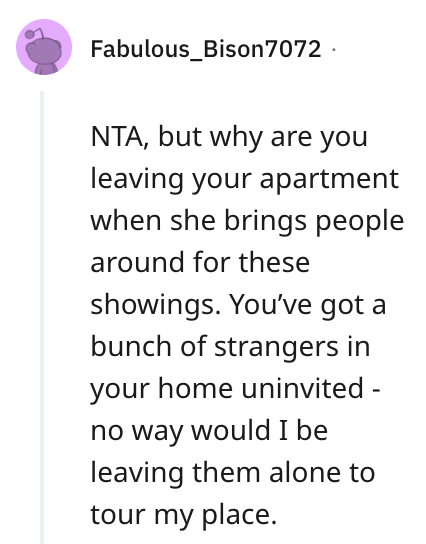
Task: Click the phrase "You've got a"
Action: pos(308,305)
